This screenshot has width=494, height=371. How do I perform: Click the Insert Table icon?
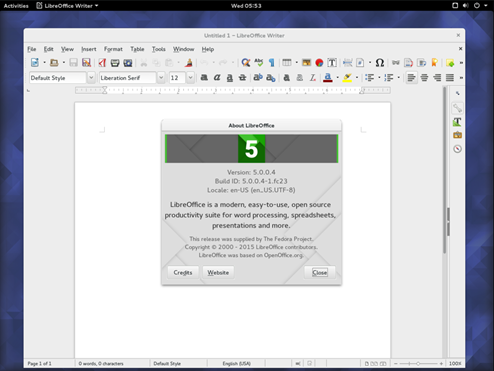(x=287, y=62)
